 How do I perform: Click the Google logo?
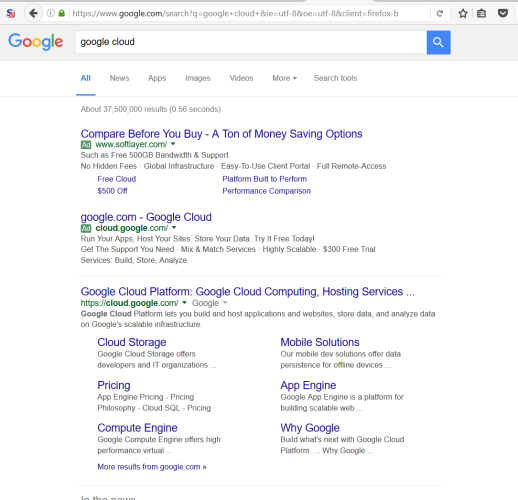point(36,42)
